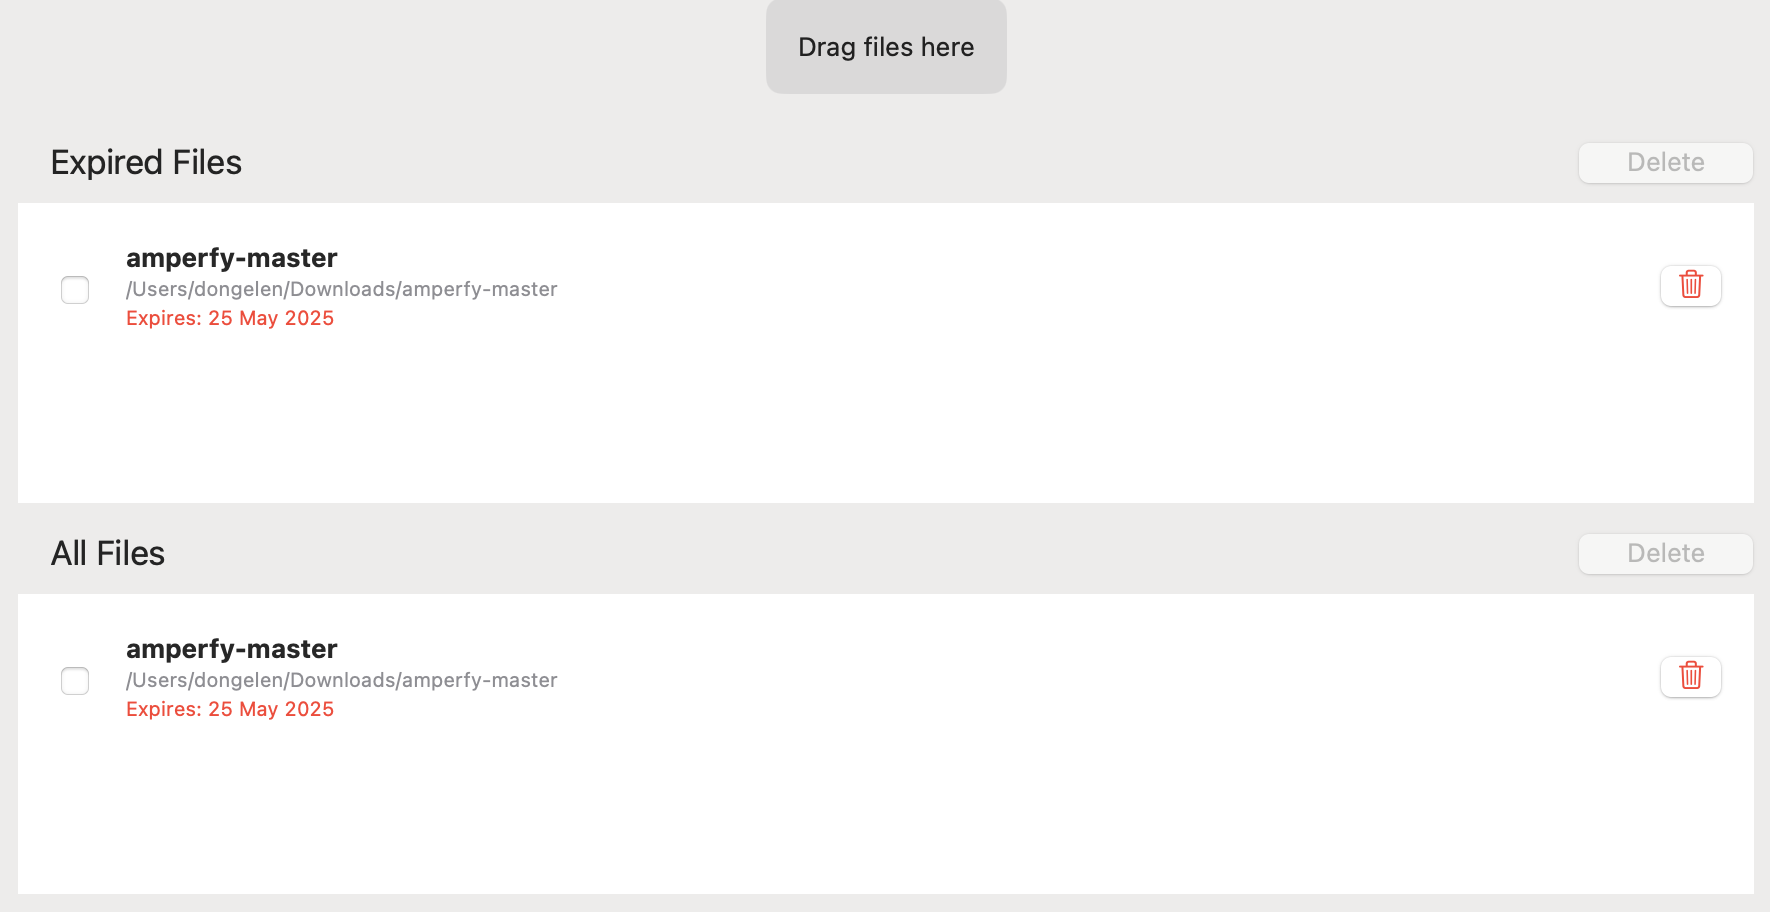Click the file path under the expired entry
Image resolution: width=1770 pixels, height=912 pixels.
341,289
